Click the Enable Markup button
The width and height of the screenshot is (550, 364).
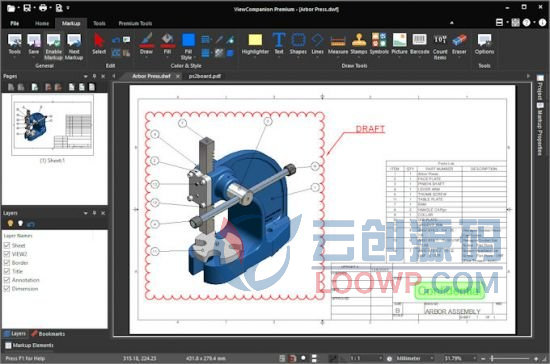click(x=54, y=47)
